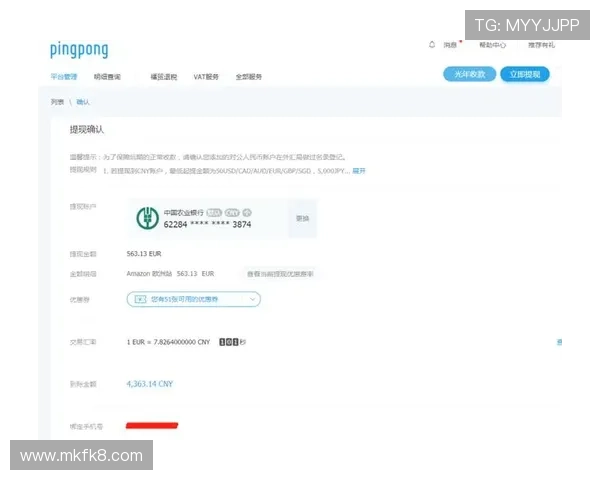Open 帮助中心 help center
This screenshot has height=480, width=600.
tap(492, 45)
